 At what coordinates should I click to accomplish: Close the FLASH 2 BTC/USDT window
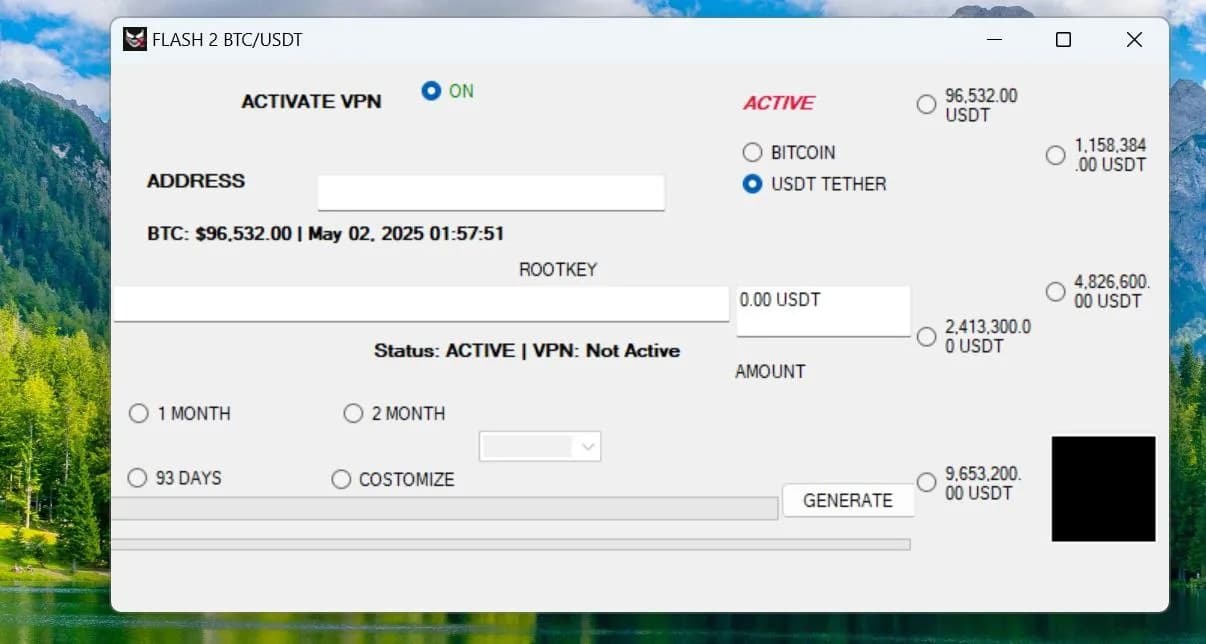click(x=1133, y=40)
